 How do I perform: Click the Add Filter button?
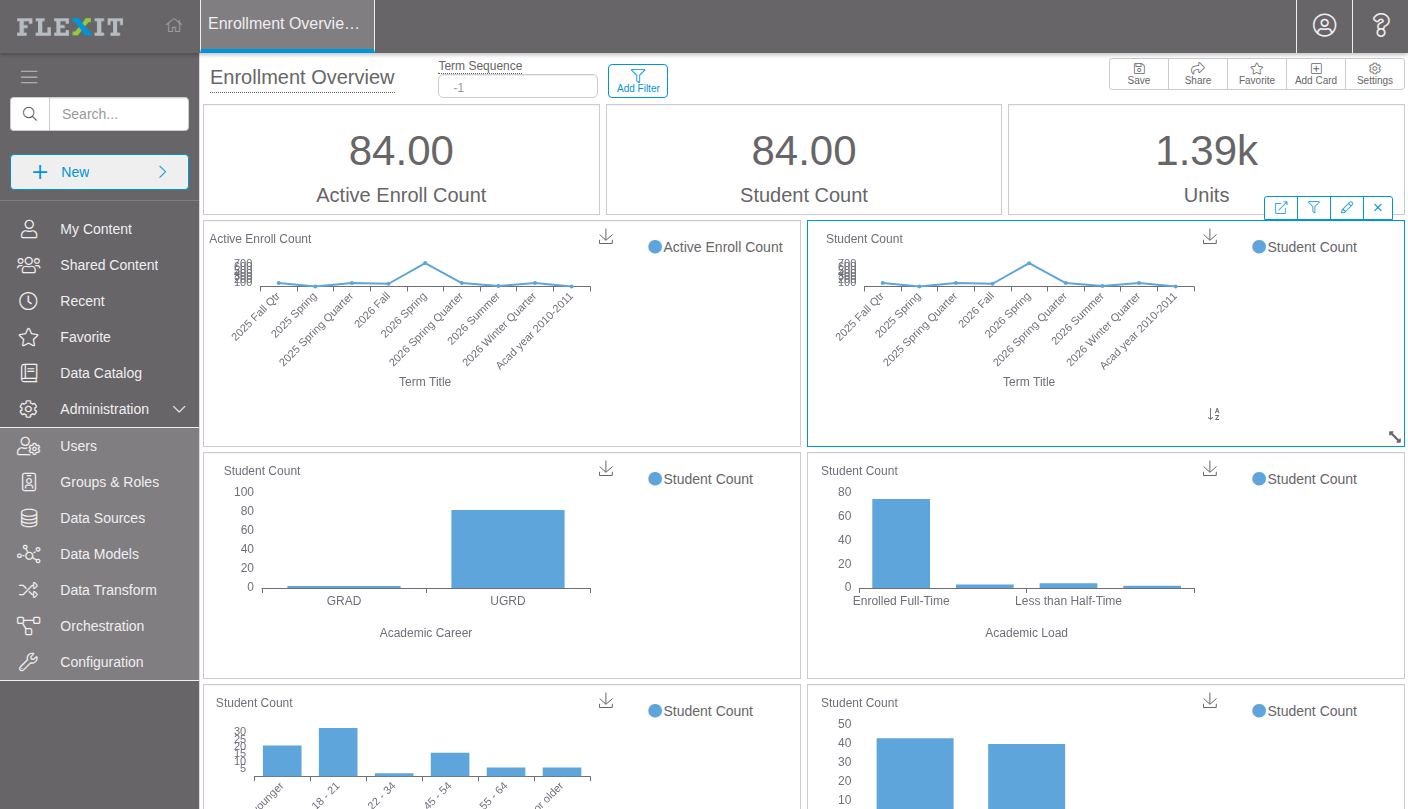[x=638, y=81]
